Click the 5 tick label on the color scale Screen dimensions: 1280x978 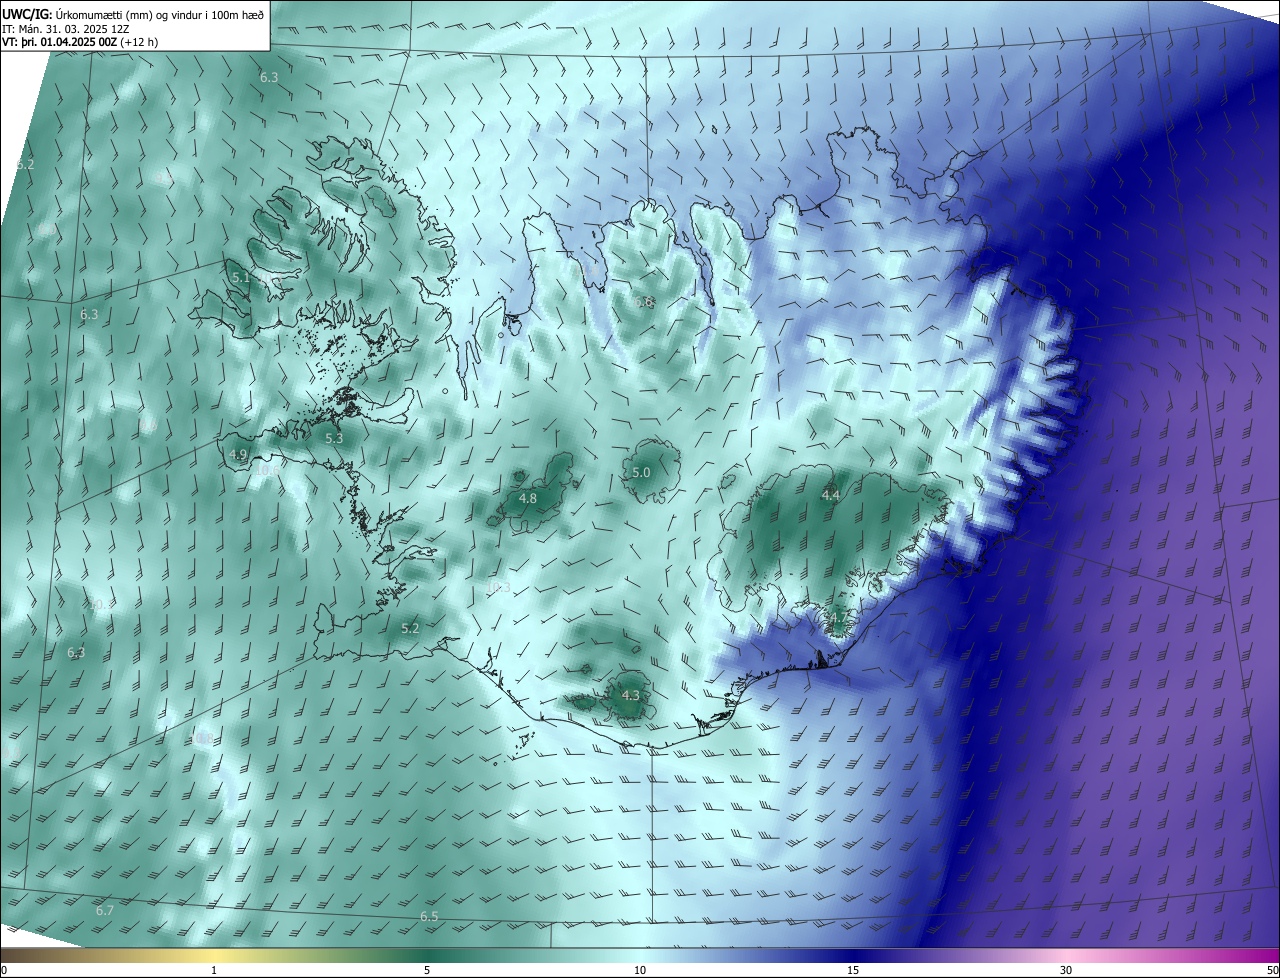click(x=427, y=970)
